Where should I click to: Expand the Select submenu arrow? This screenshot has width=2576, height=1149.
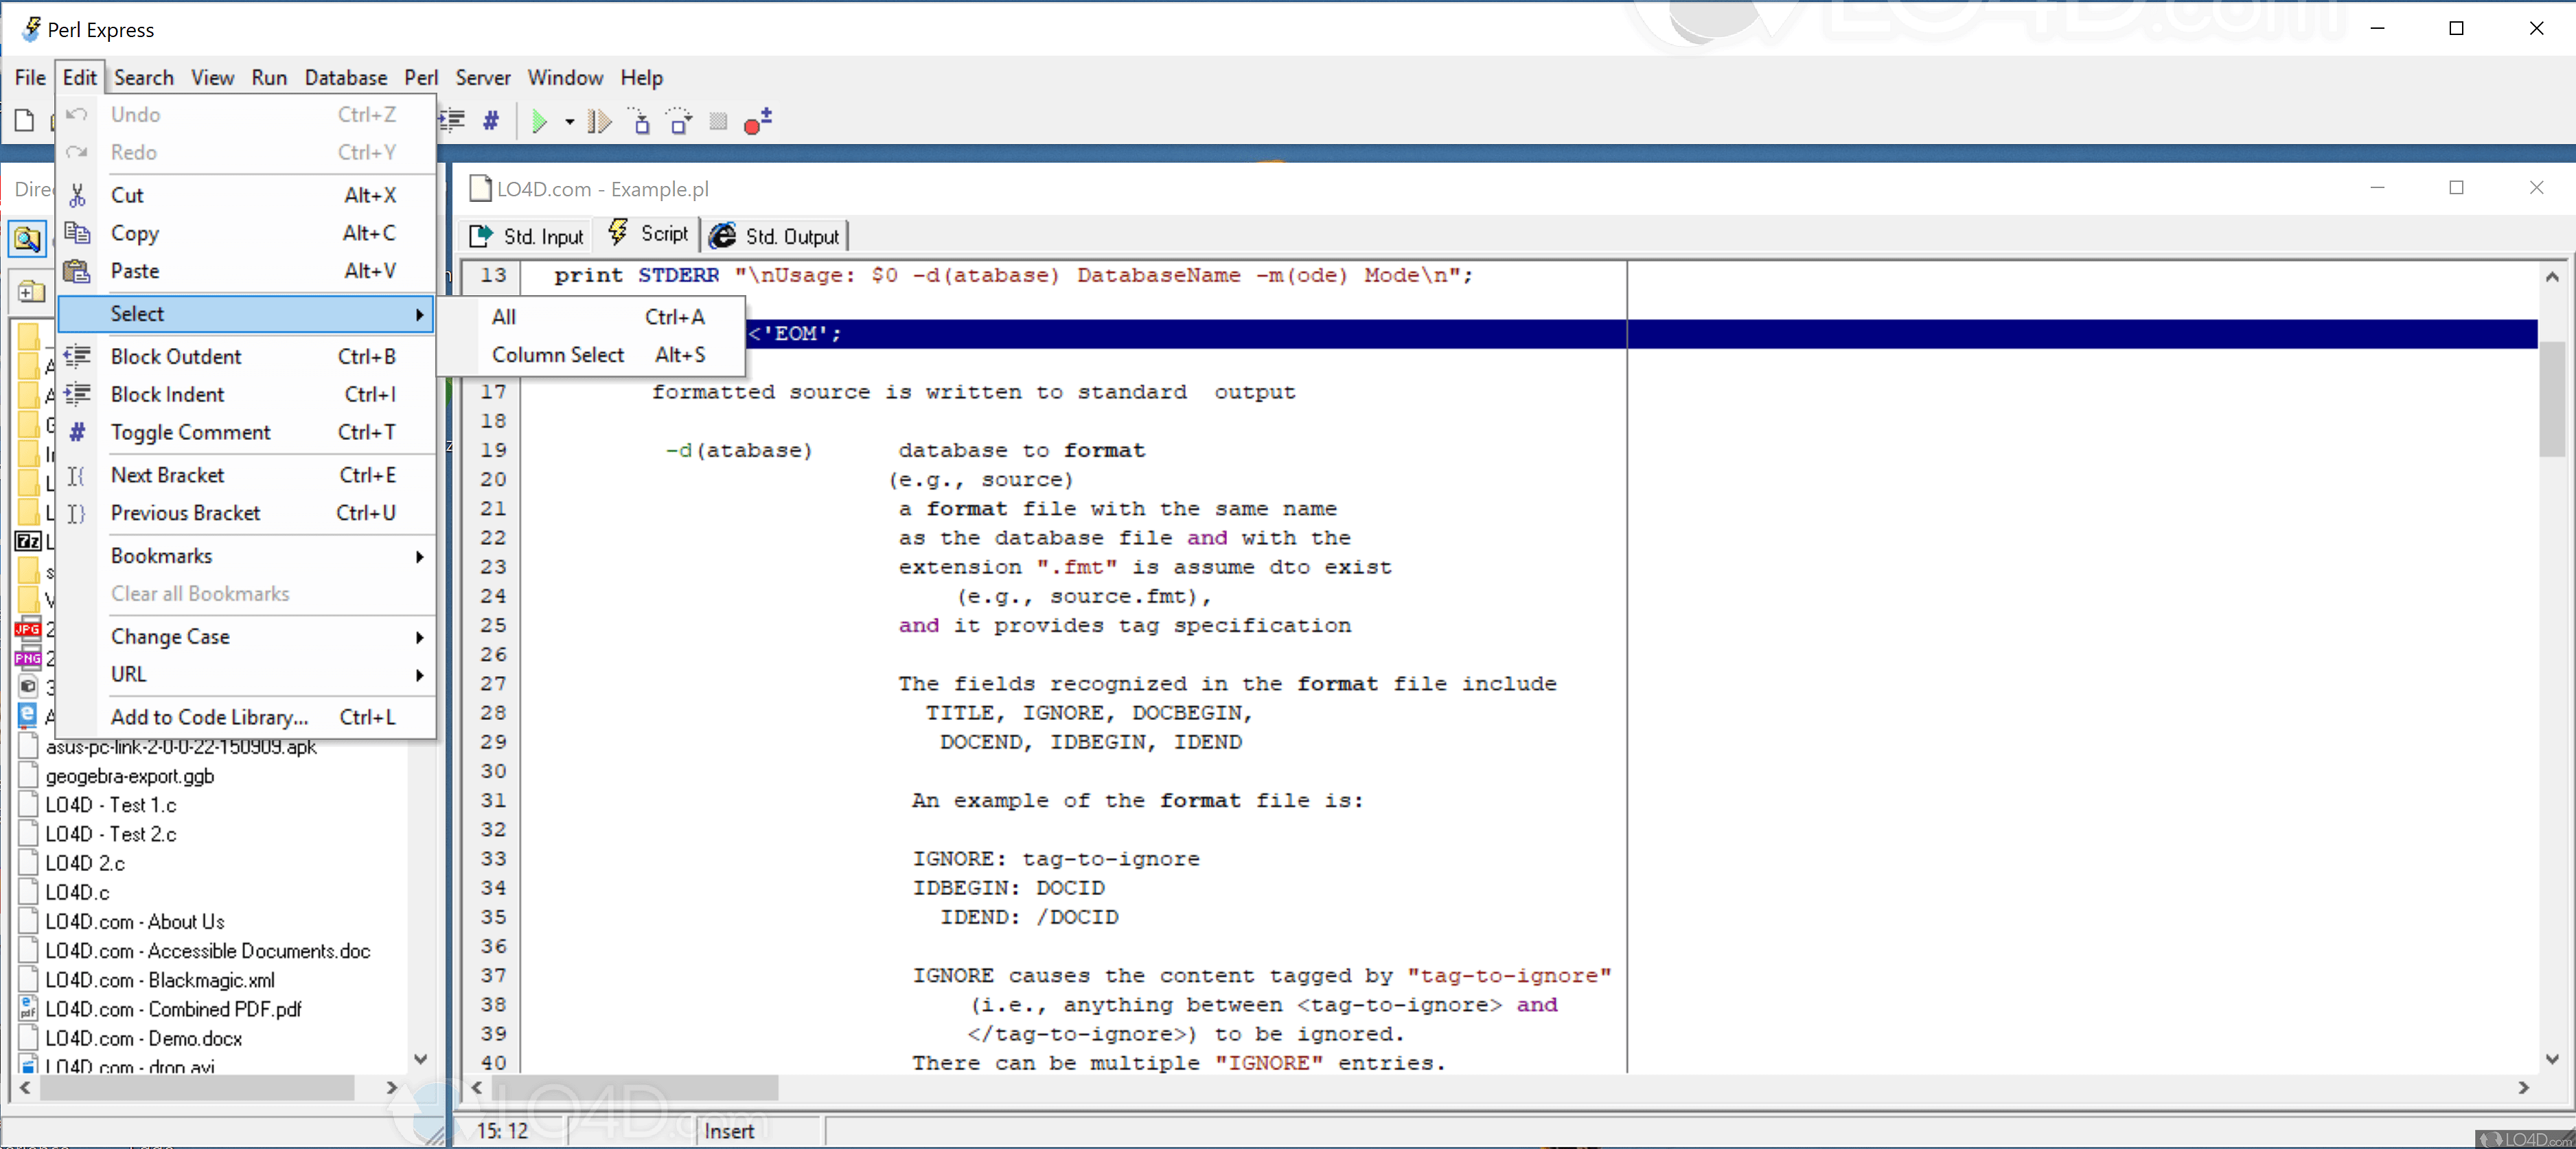(x=420, y=313)
